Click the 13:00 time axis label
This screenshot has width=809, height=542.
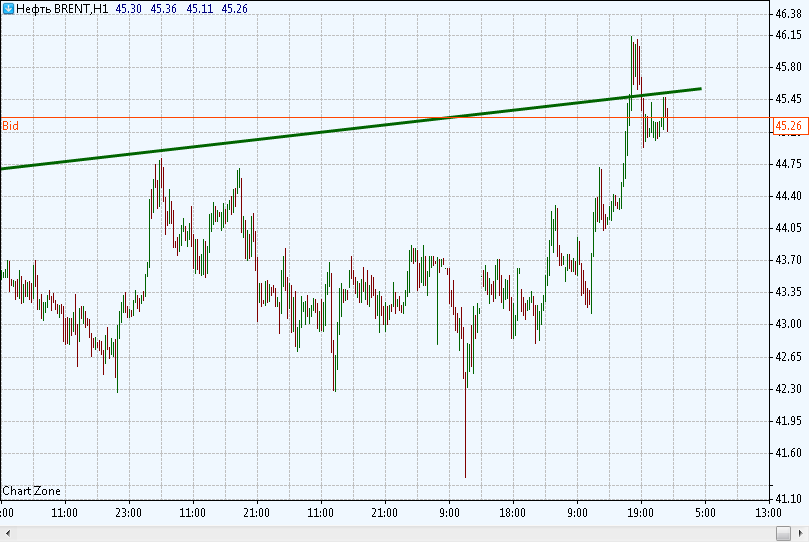pos(768,513)
